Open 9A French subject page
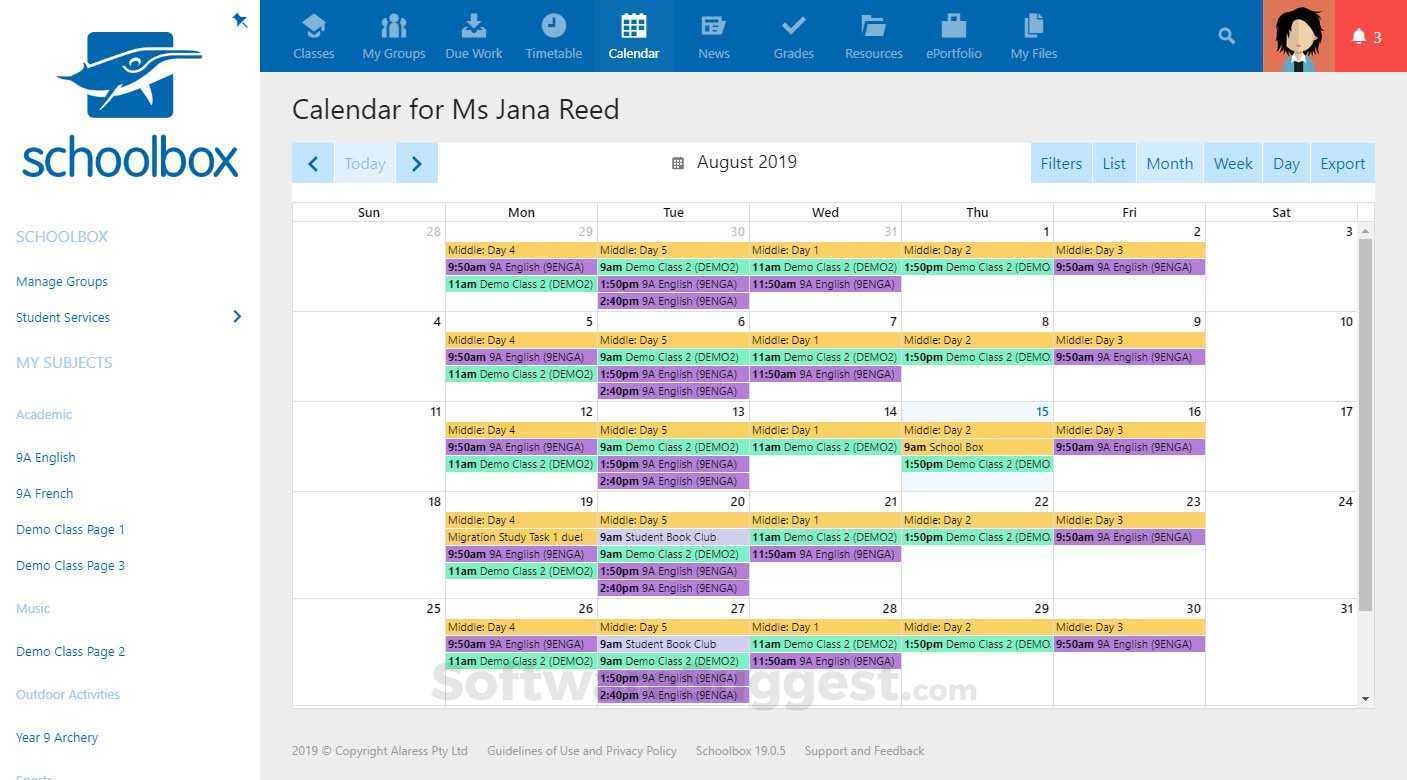The height and width of the screenshot is (780, 1407). (44, 493)
